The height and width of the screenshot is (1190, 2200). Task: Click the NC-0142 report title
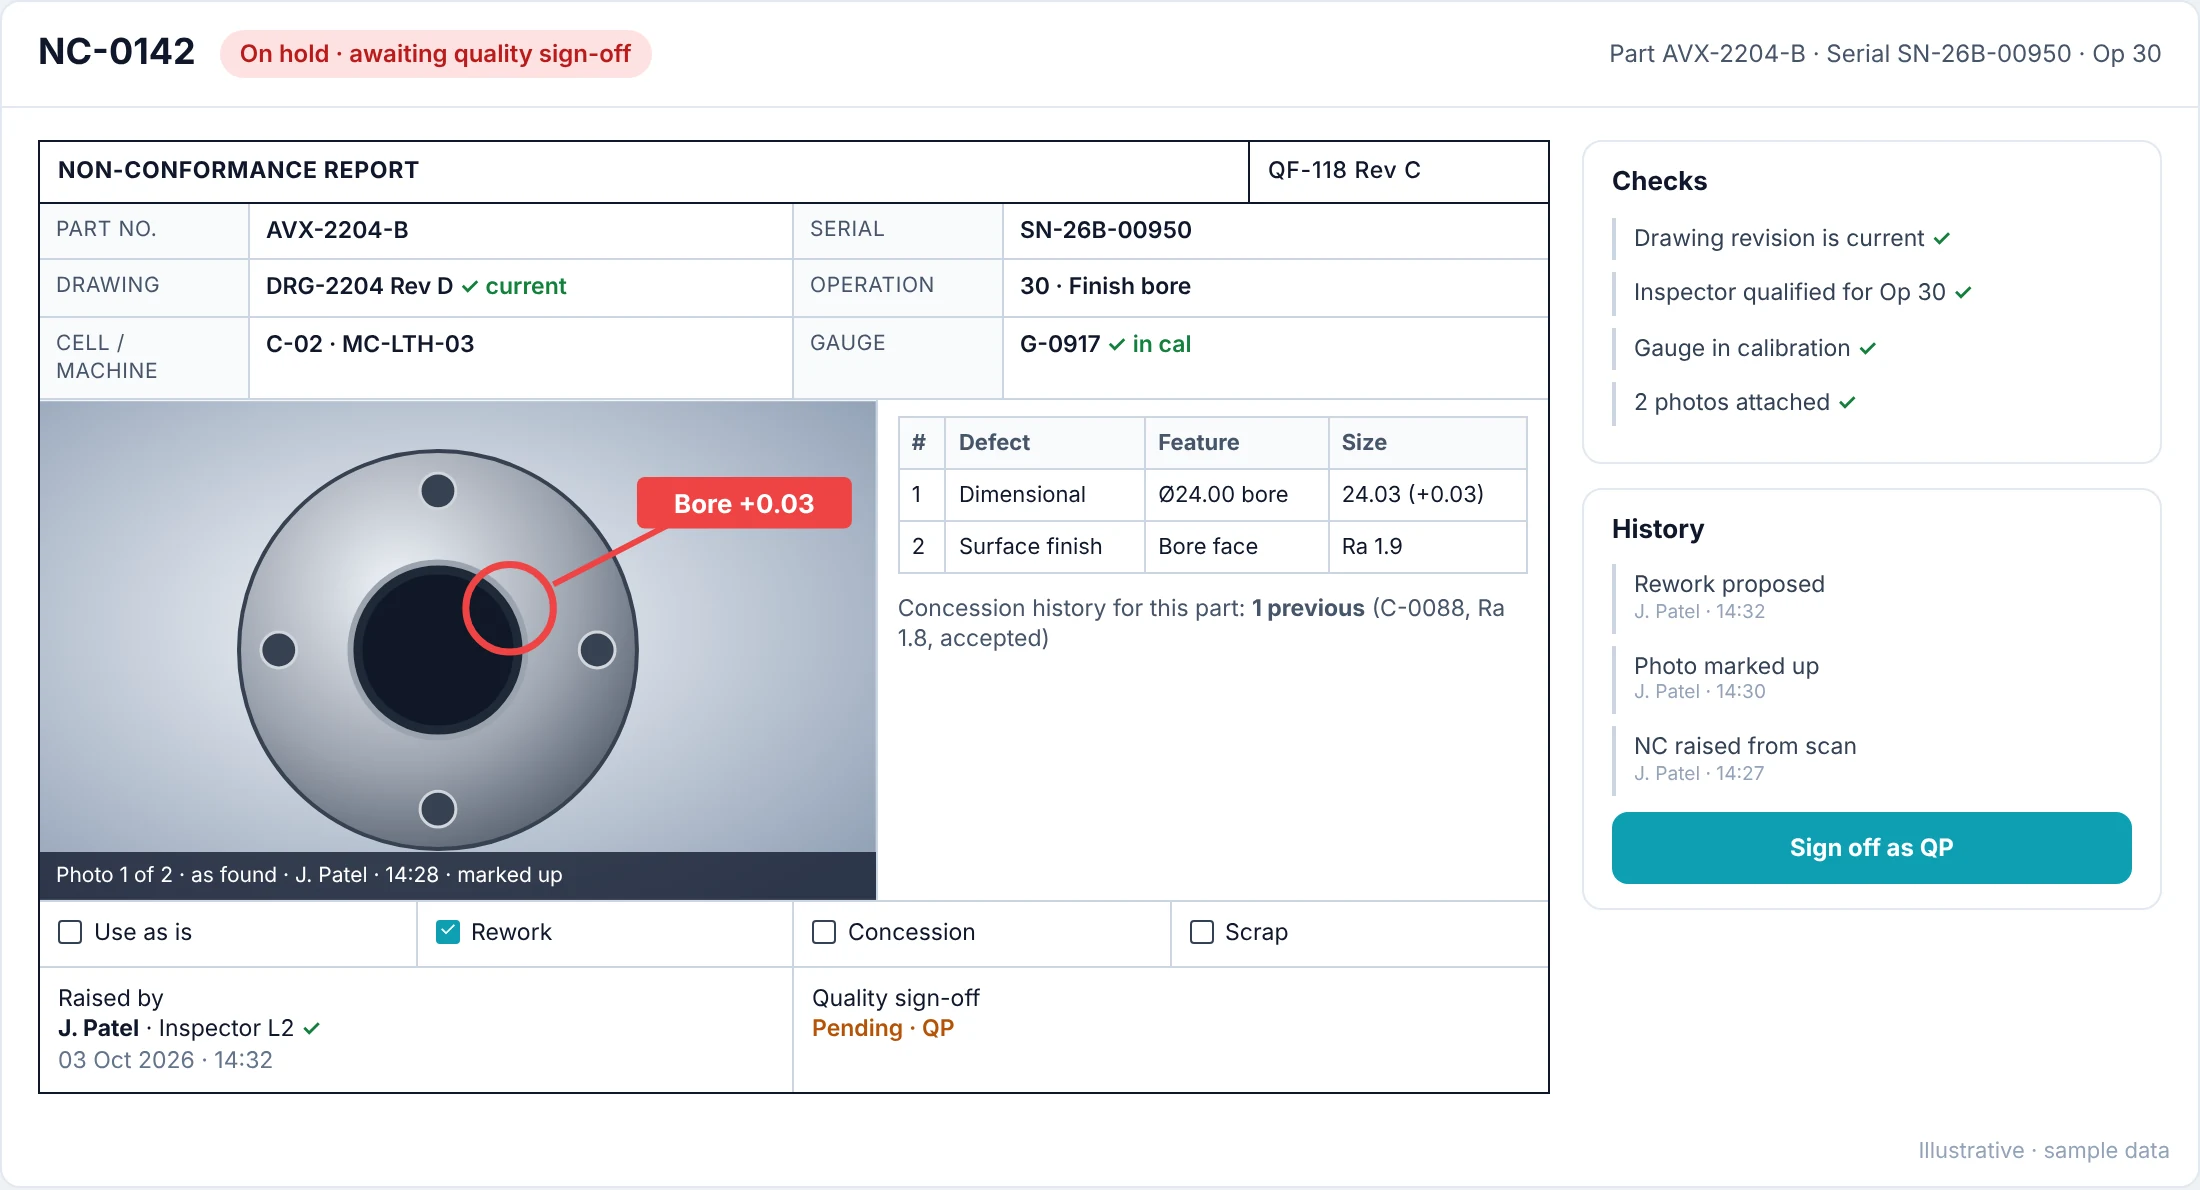116,52
